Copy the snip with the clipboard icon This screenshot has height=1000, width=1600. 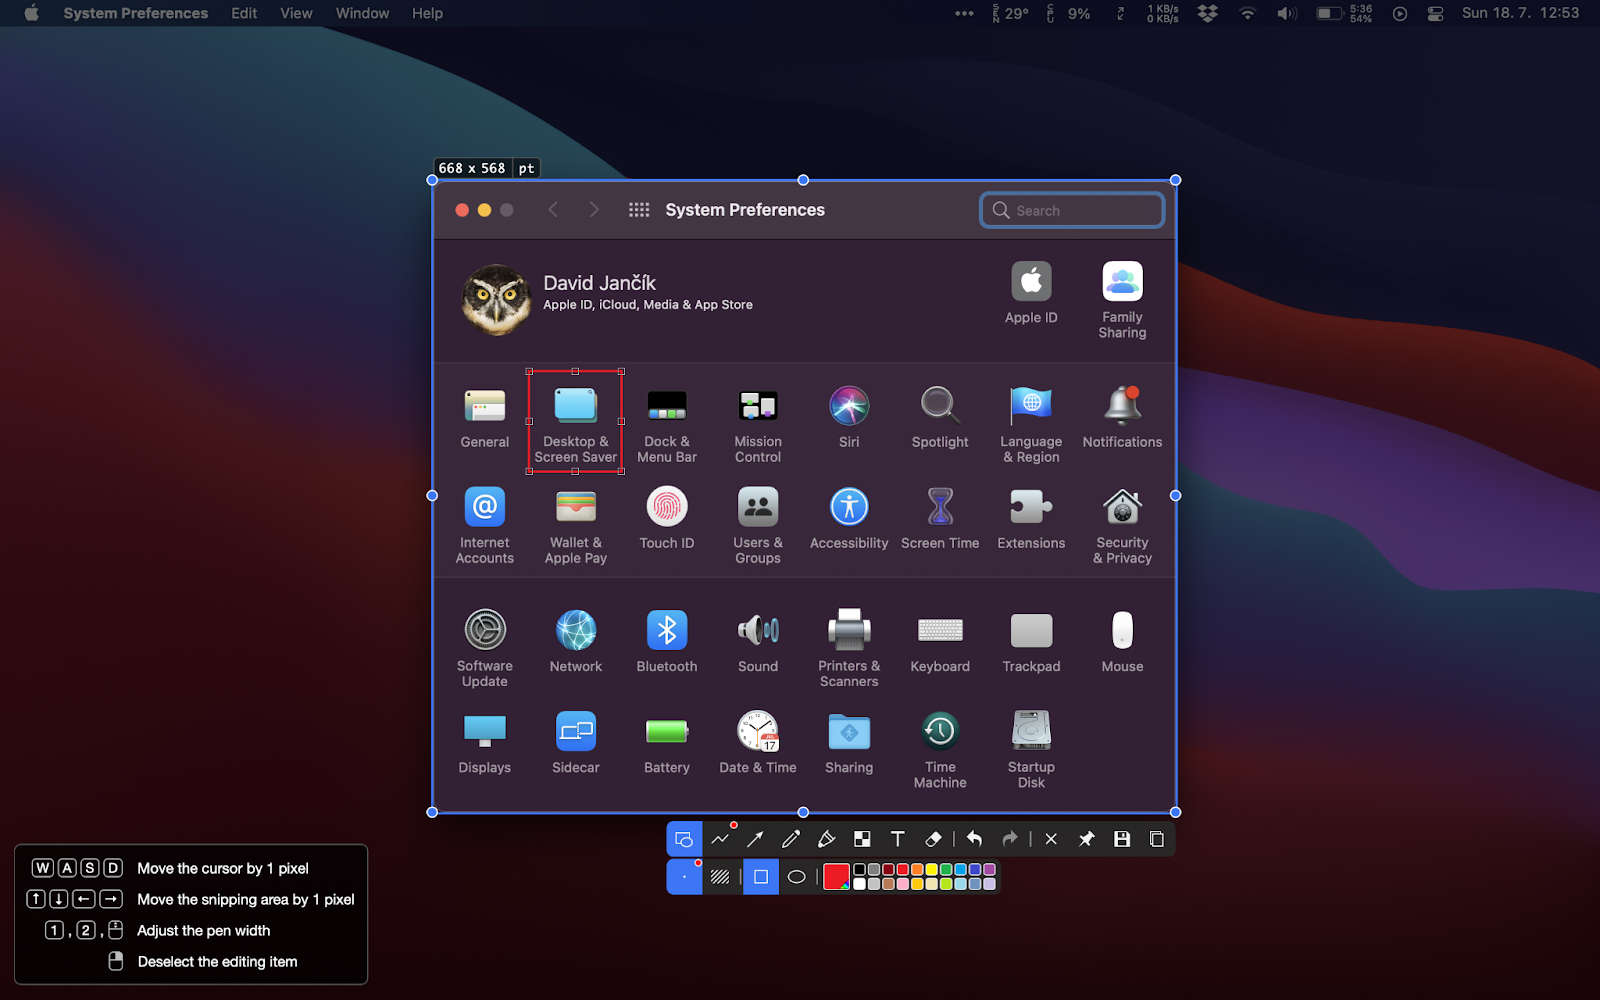(x=1157, y=839)
